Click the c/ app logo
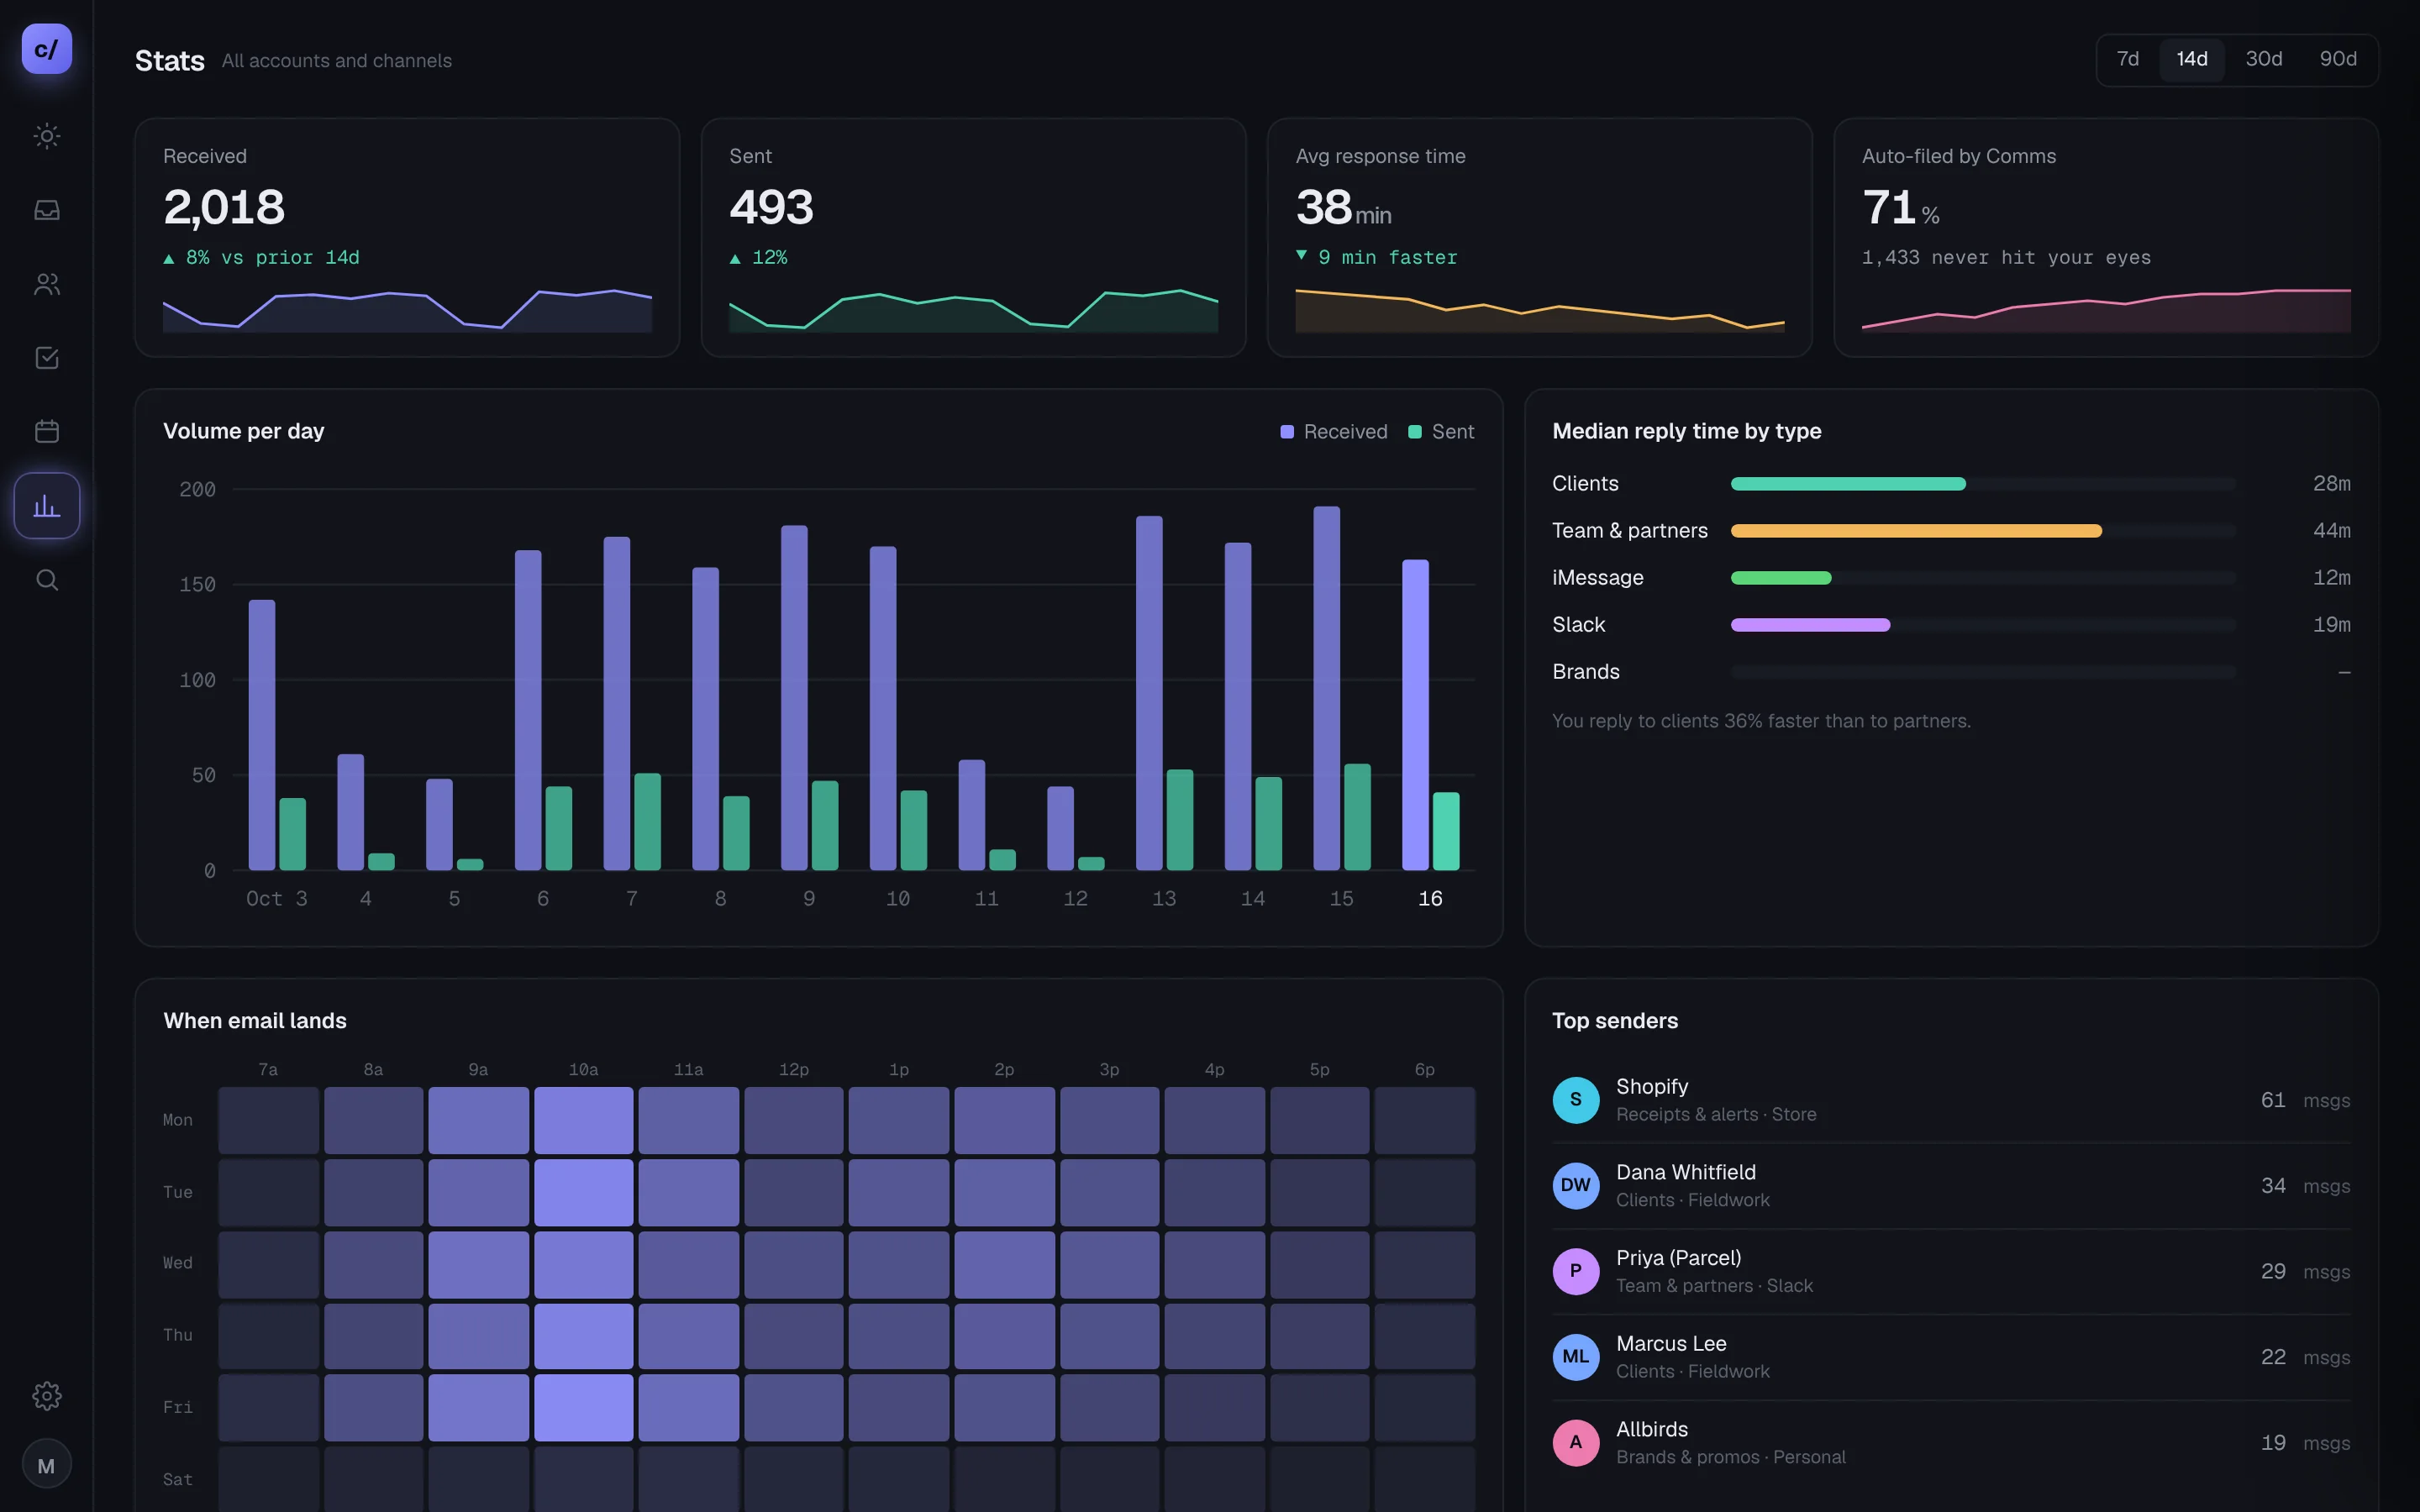The image size is (2420, 1512). (46, 49)
